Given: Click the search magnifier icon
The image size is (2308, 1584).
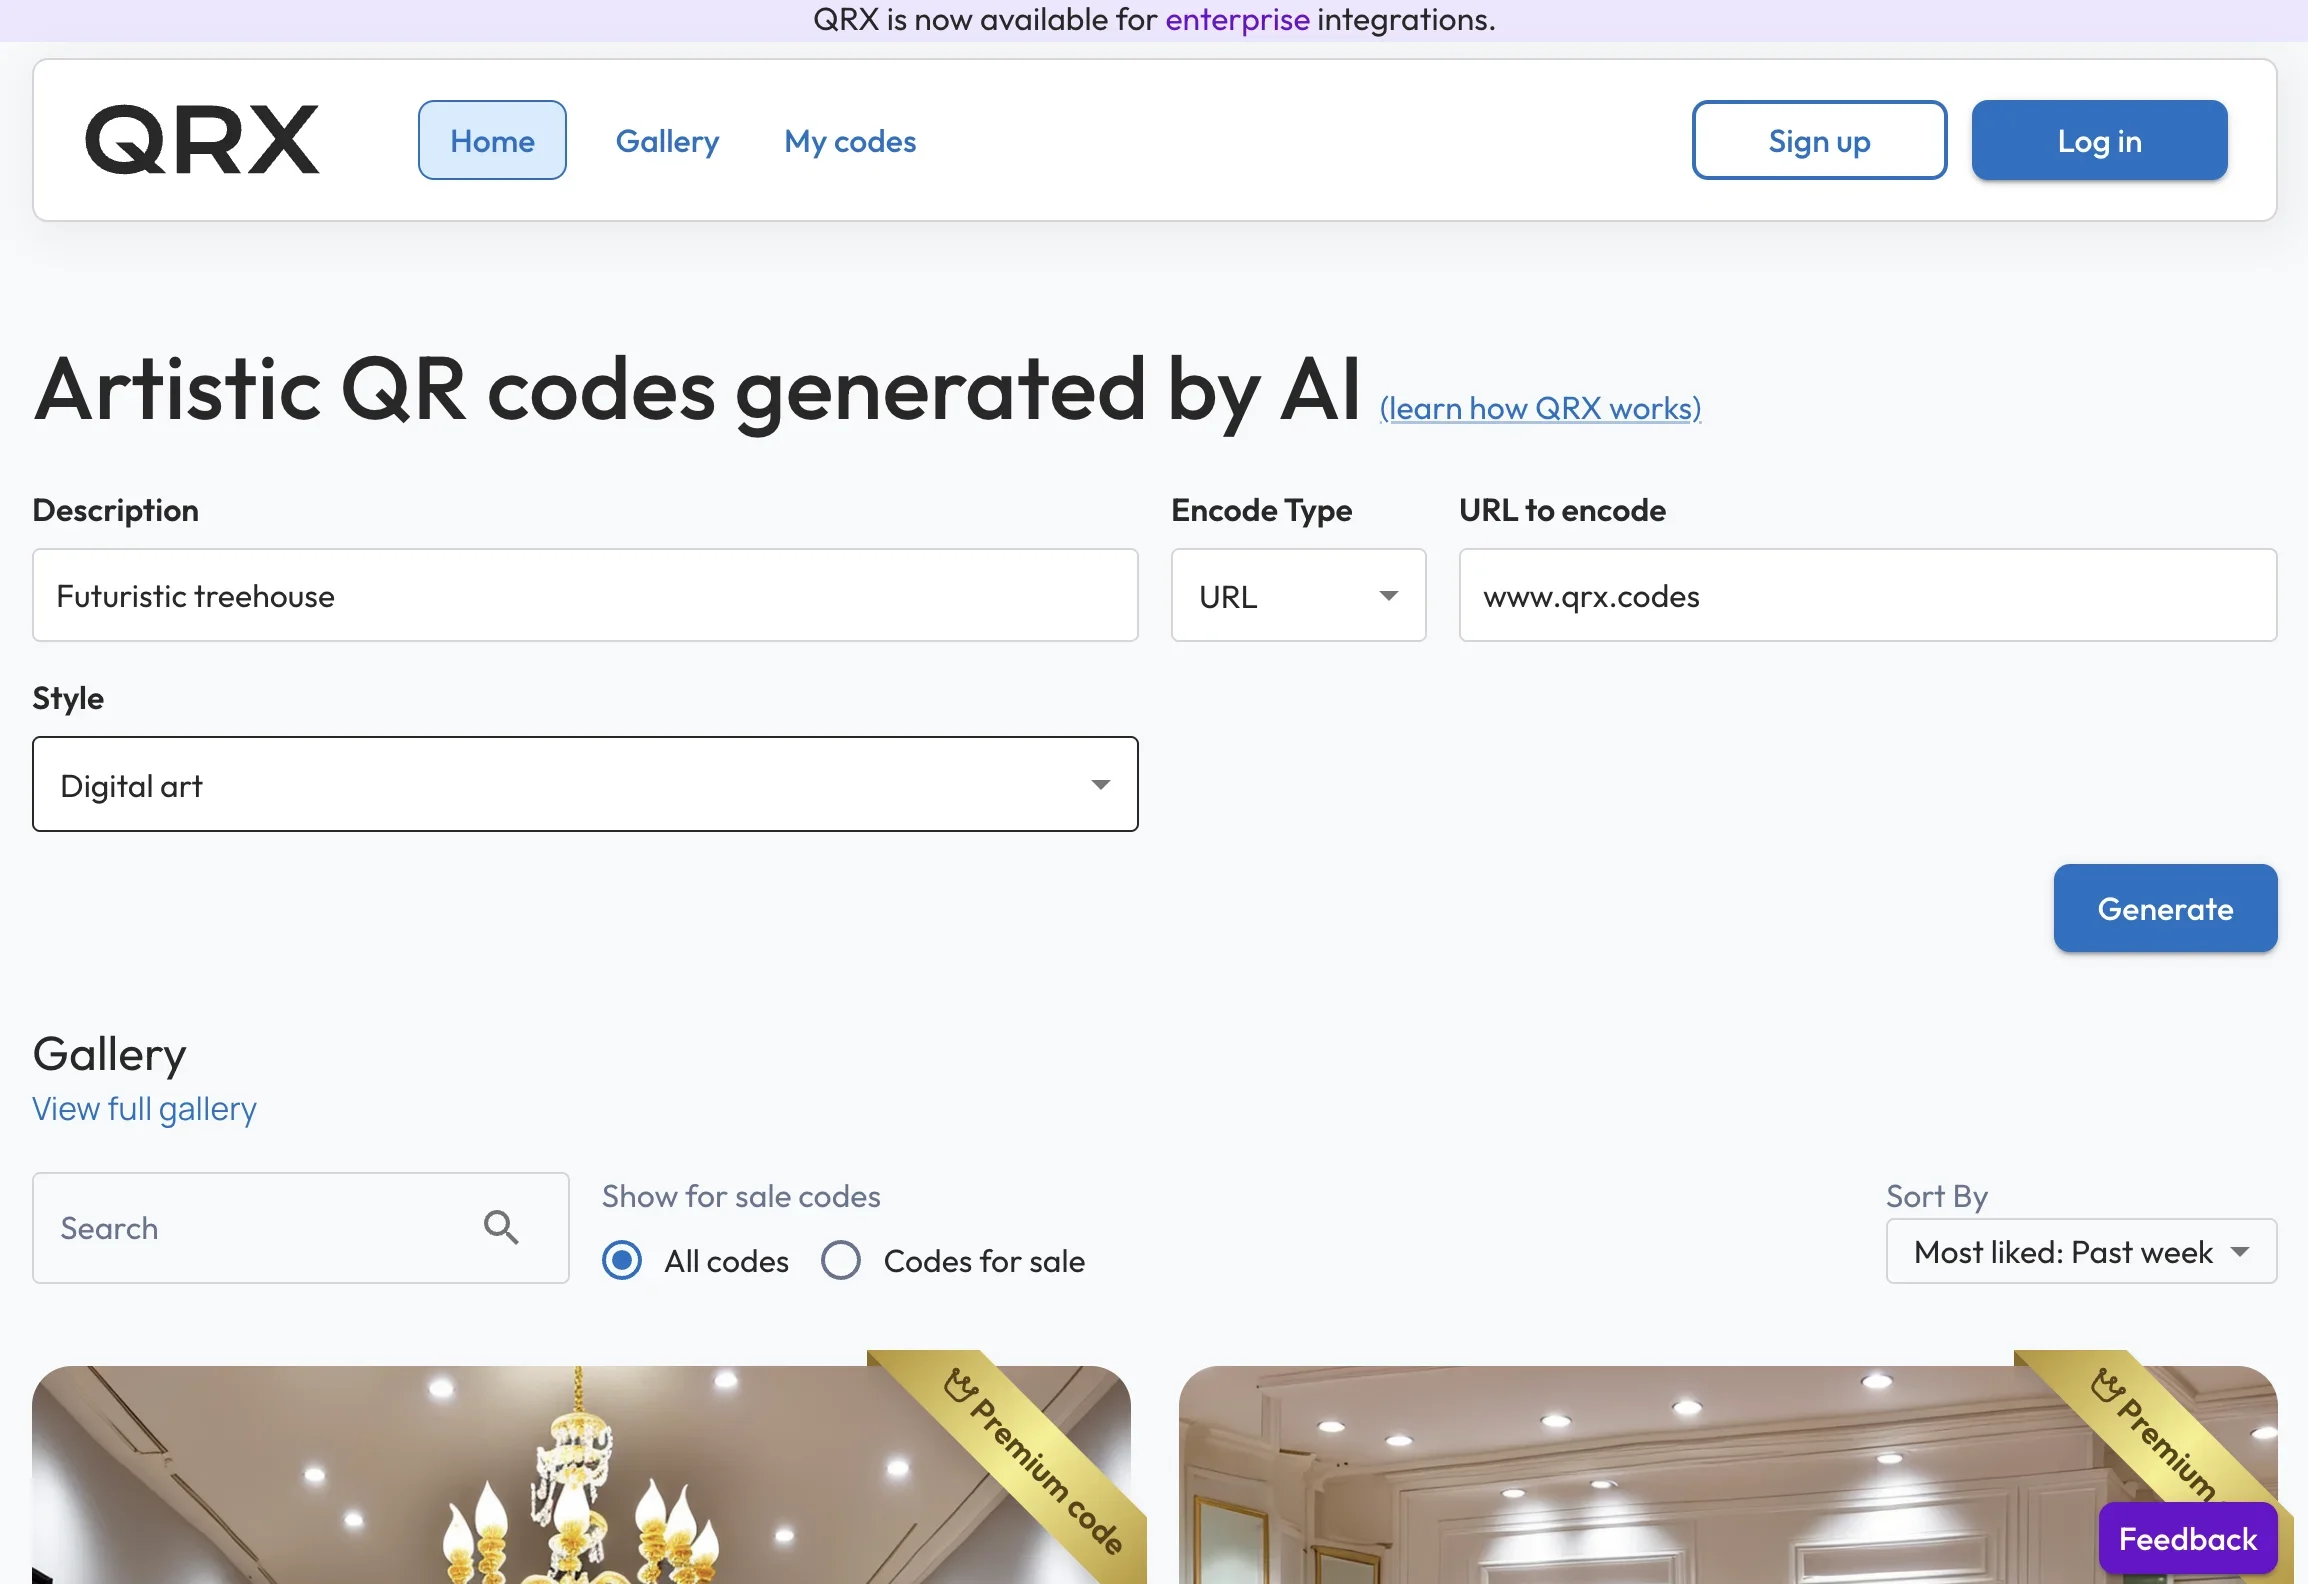Looking at the screenshot, I should pos(501,1227).
